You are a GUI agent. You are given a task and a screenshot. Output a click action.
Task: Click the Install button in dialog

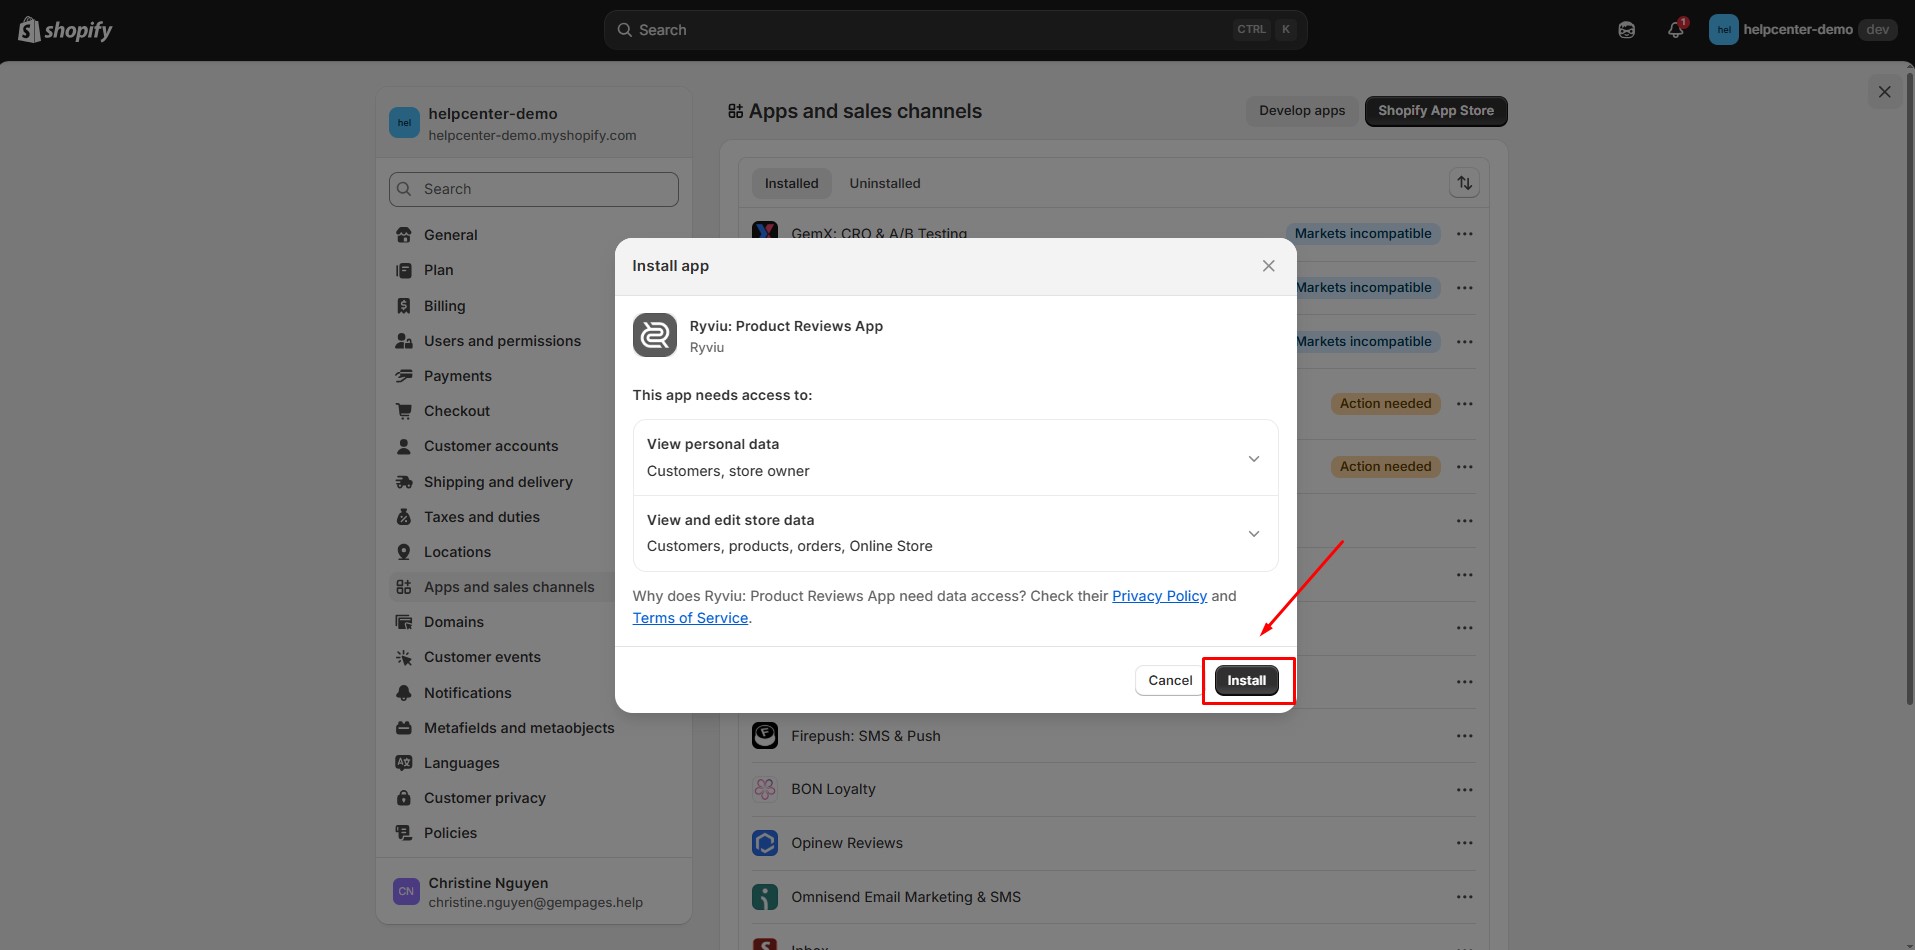1246,680
